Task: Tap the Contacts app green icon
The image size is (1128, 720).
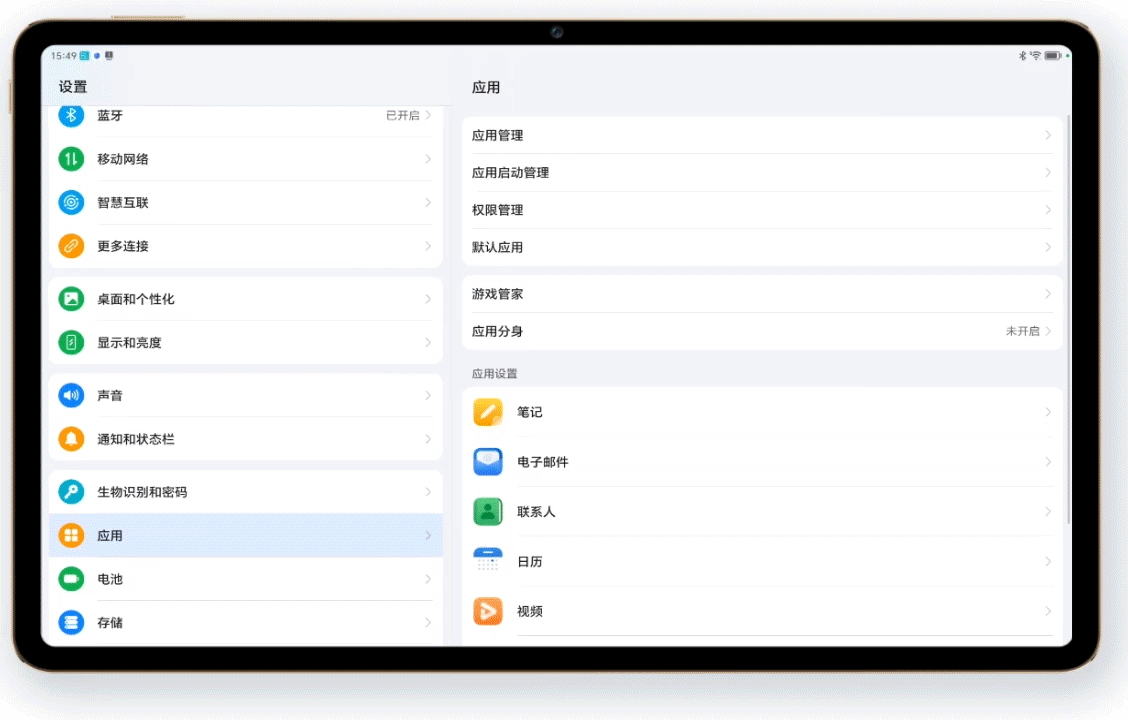Action: [488, 512]
